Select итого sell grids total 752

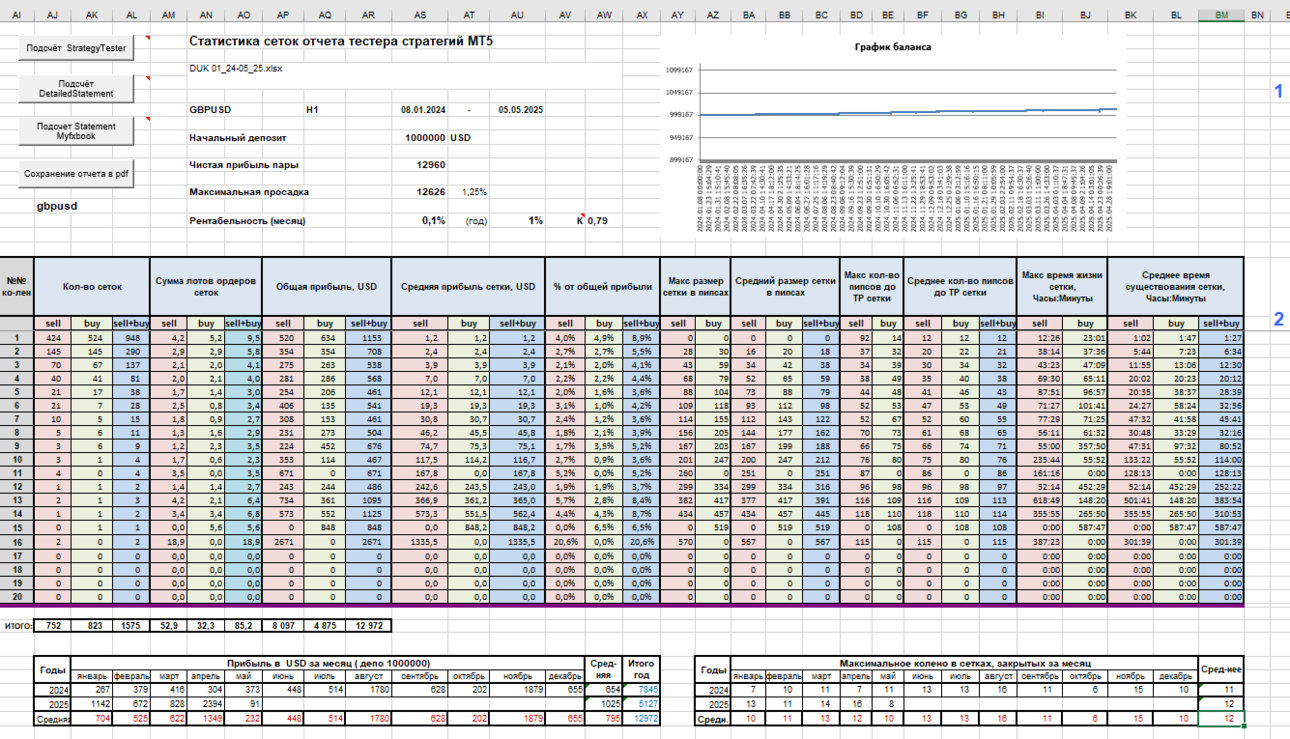52,625
